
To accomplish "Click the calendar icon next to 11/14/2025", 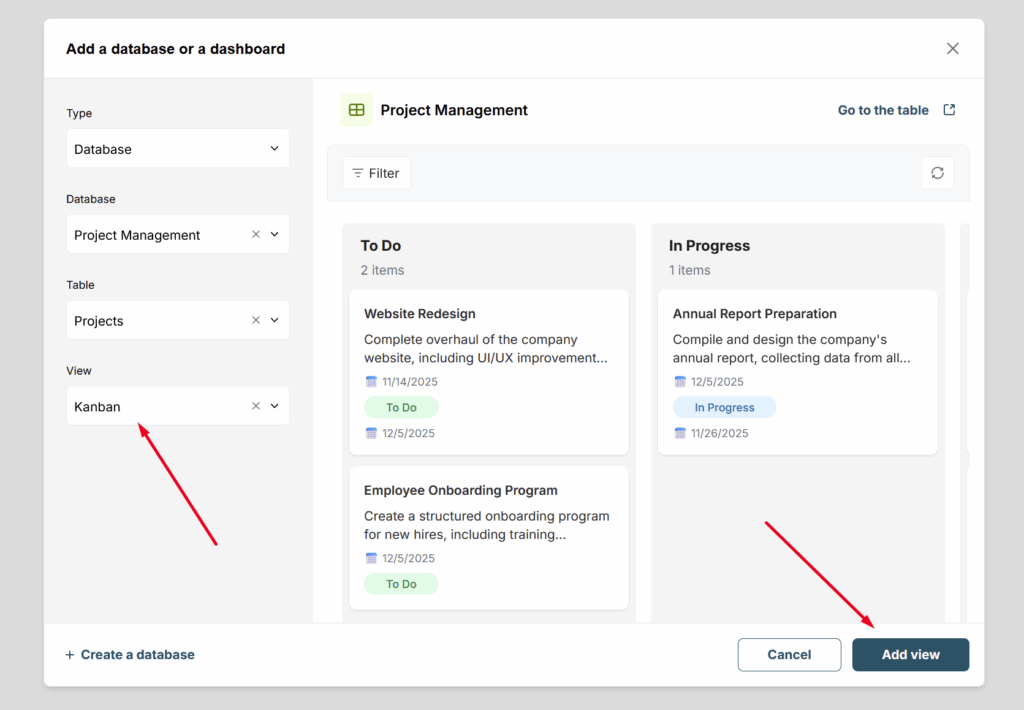I will click(372, 382).
